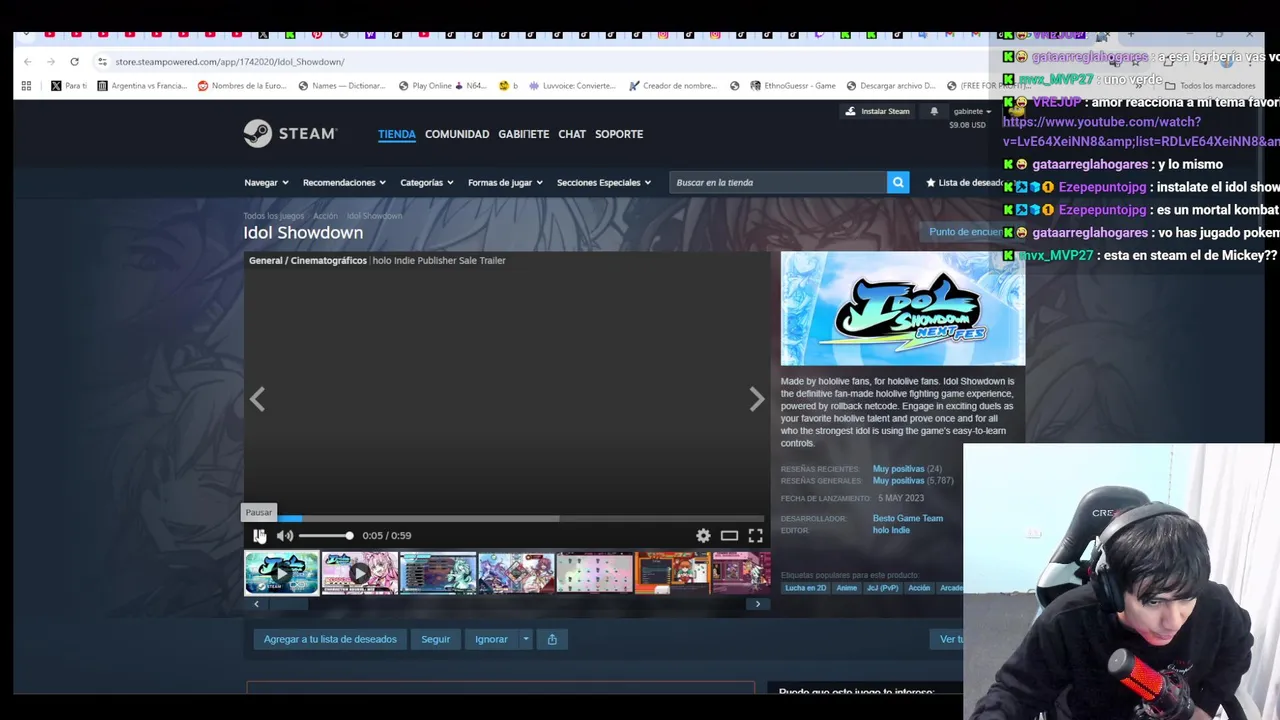Seek on the trailer progress bar
1280x720 pixels.
(x=506, y=518)
